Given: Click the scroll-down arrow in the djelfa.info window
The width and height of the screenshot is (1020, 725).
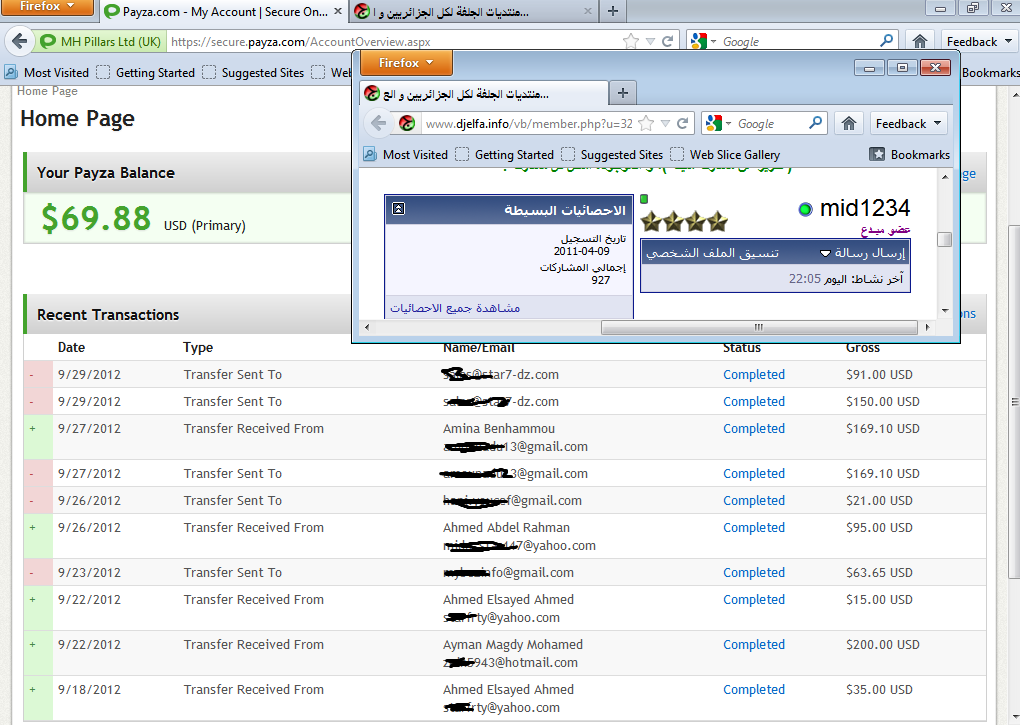Looking at the screenshot, I should coord(945,311).
